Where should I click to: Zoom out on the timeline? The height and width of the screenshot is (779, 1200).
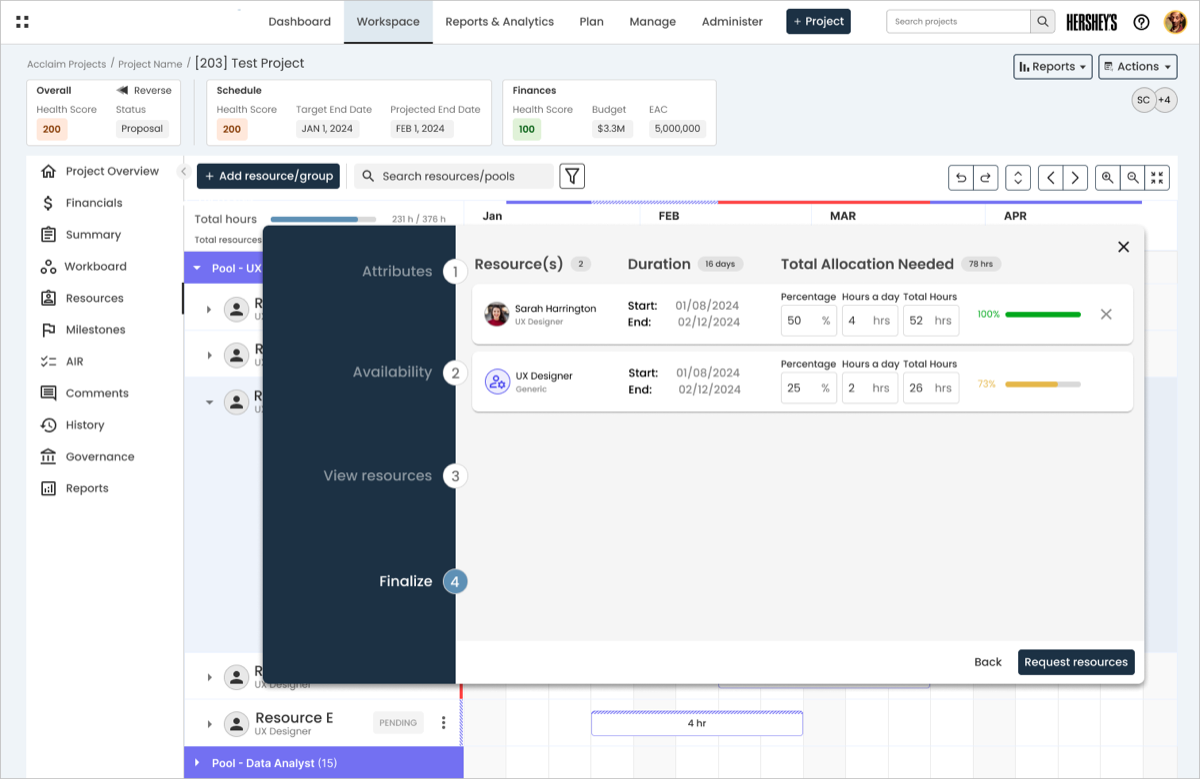pos(1132,177)
